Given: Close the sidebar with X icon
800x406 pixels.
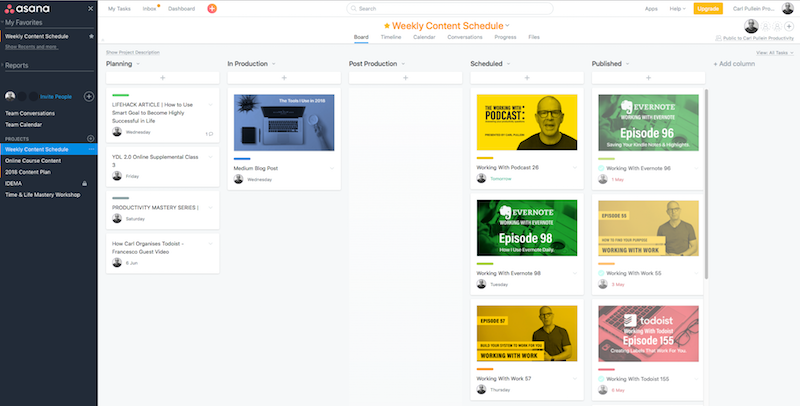Looking at the screenshot, I should [90, 9].
